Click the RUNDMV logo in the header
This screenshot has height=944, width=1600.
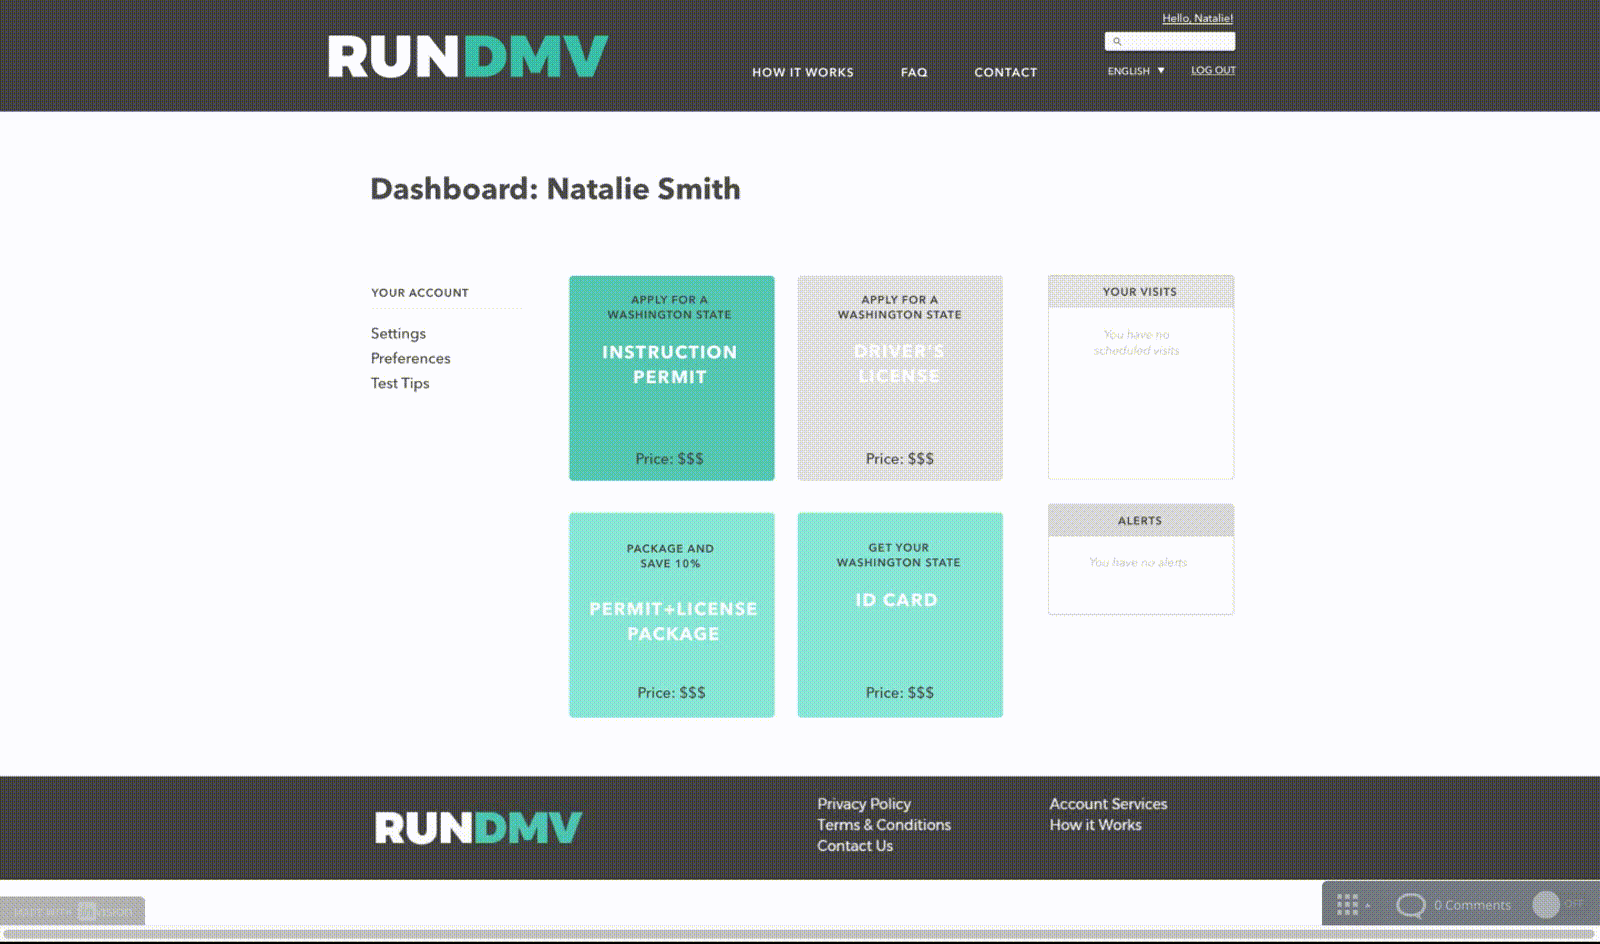coord(467,57)
